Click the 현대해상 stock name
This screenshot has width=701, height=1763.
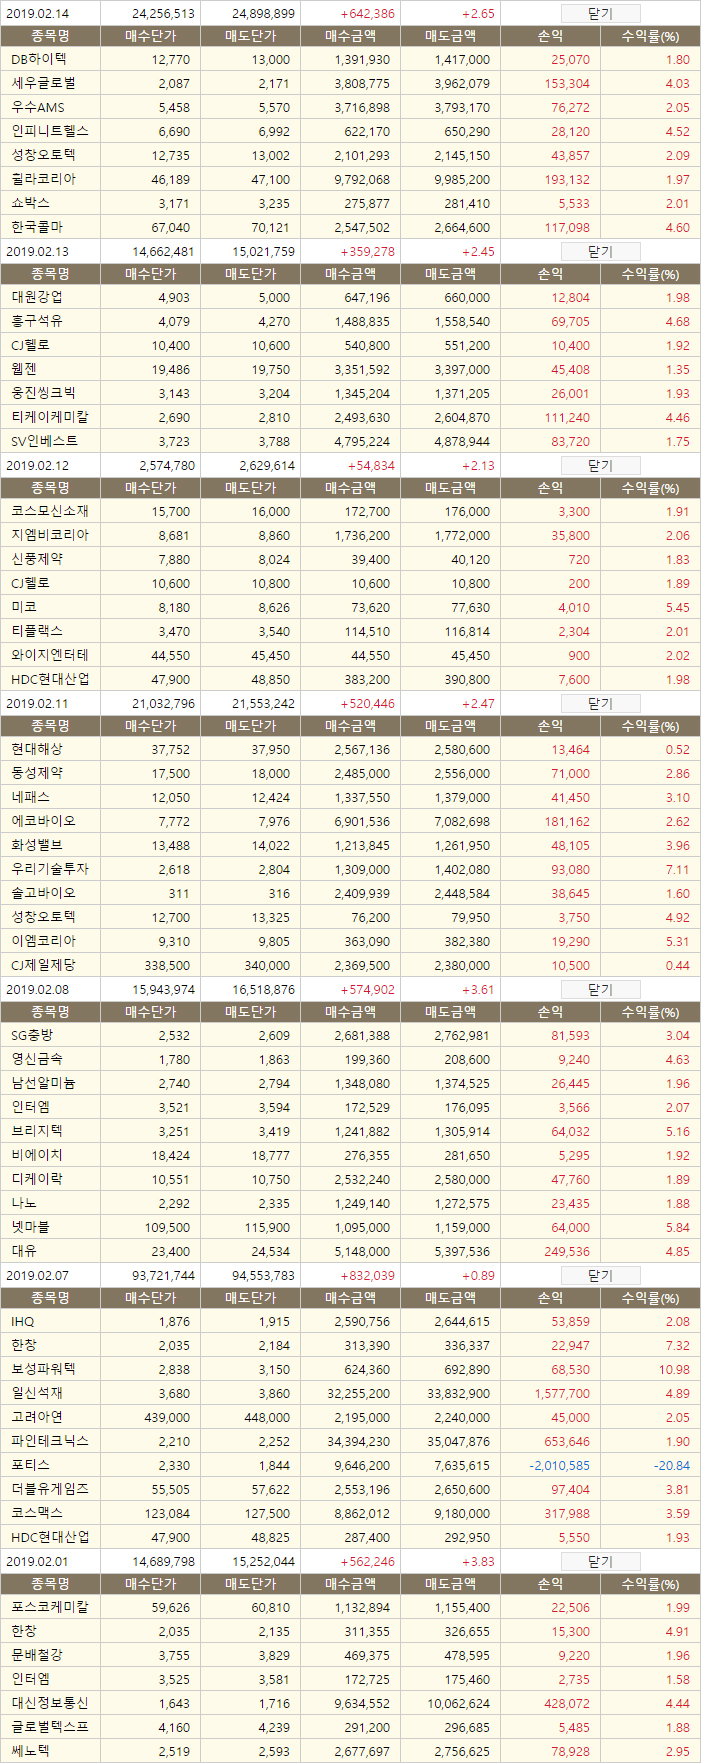(37, 750)
